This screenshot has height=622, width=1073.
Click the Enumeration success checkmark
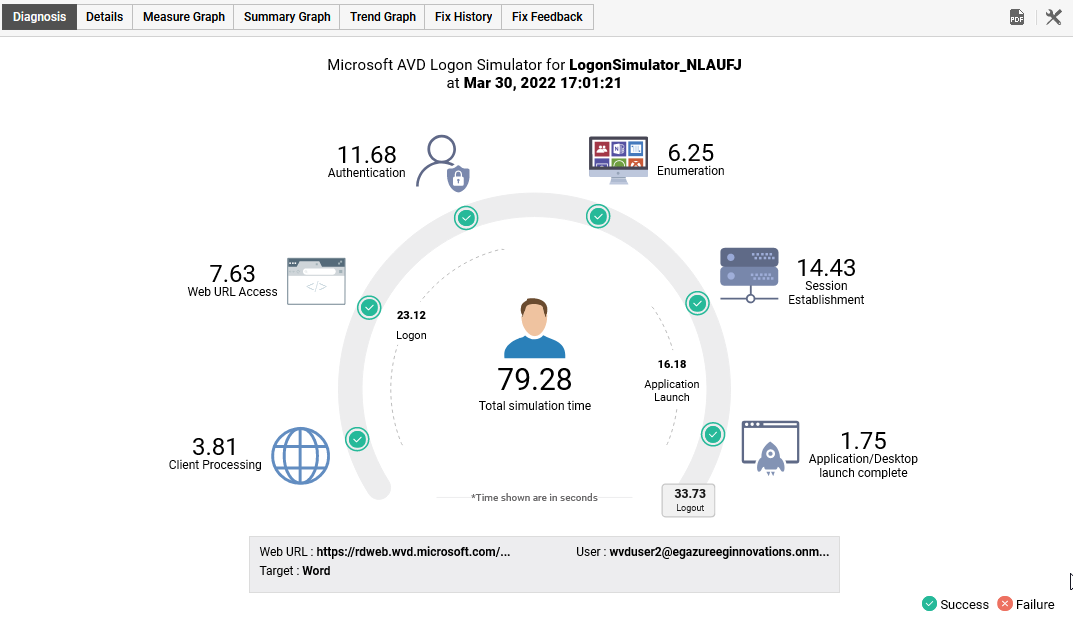(x=598, y=217)
